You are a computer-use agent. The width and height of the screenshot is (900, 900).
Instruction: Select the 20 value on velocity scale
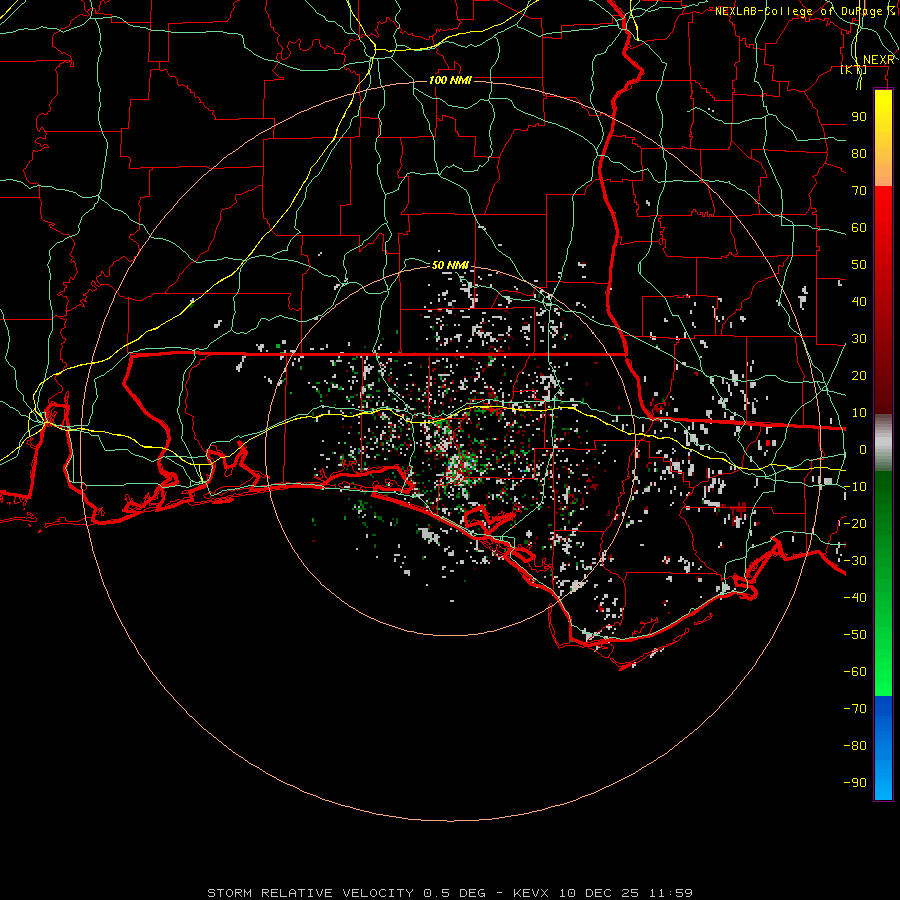(x=859, y=376)
